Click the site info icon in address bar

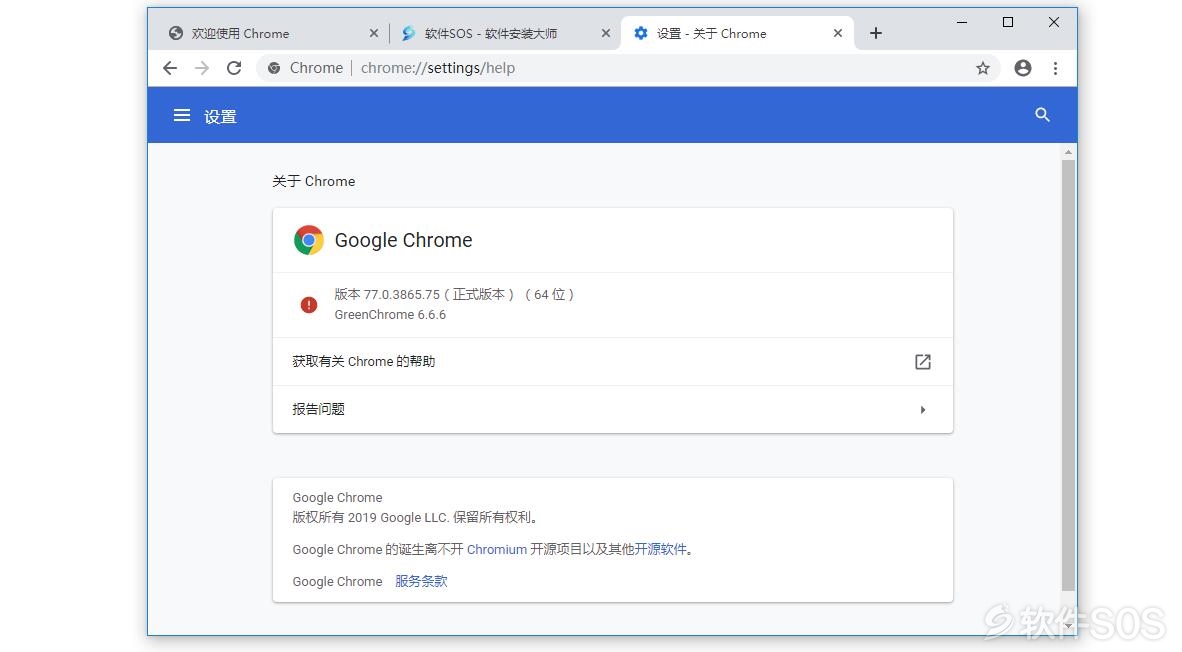274,68
